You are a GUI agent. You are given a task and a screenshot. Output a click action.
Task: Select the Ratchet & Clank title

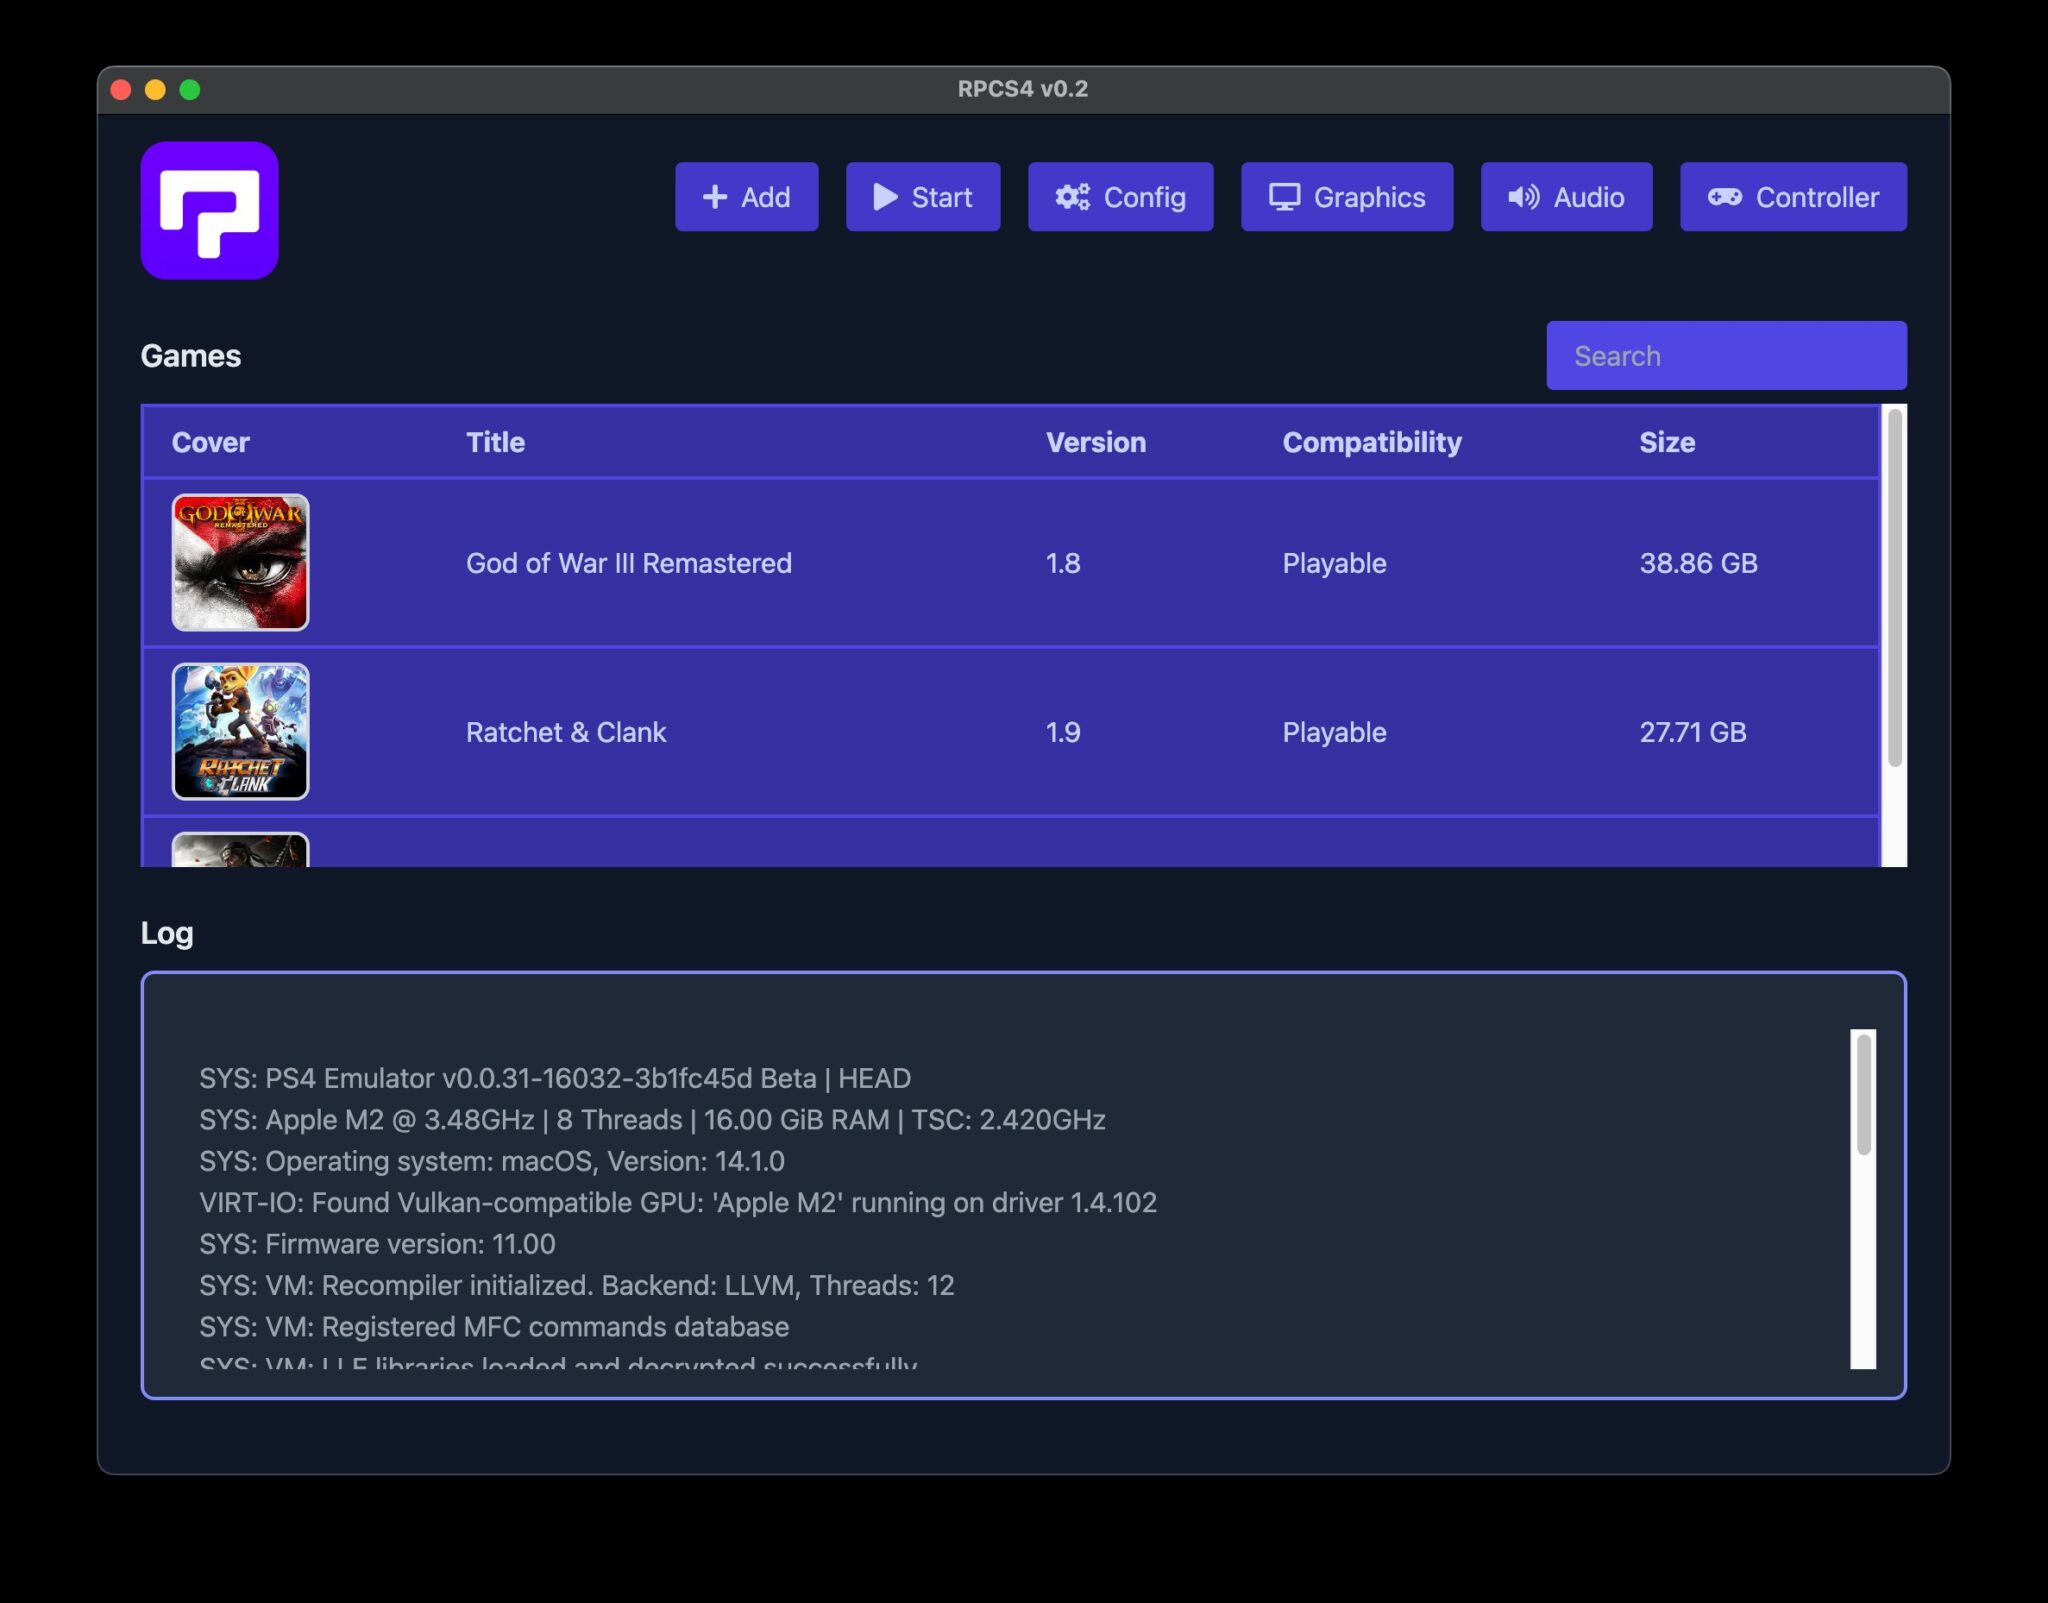[566, 732]
